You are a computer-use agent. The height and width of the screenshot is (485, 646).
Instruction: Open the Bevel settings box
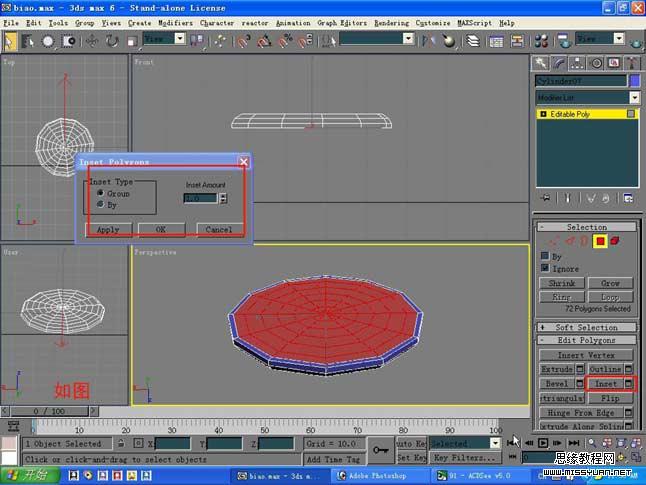click(580, 384)
